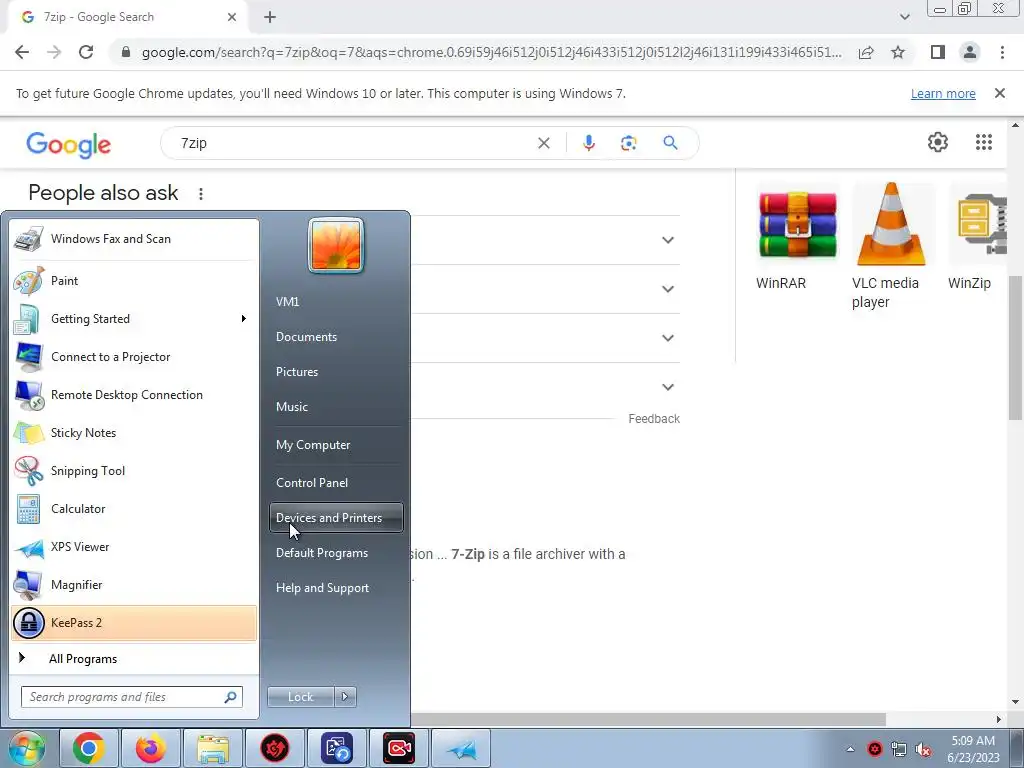The width and height of the screenshot is (1024, 768).
Task: Launch the Snipping Tool
Action: pyautogui.click(x=134, y=471)
